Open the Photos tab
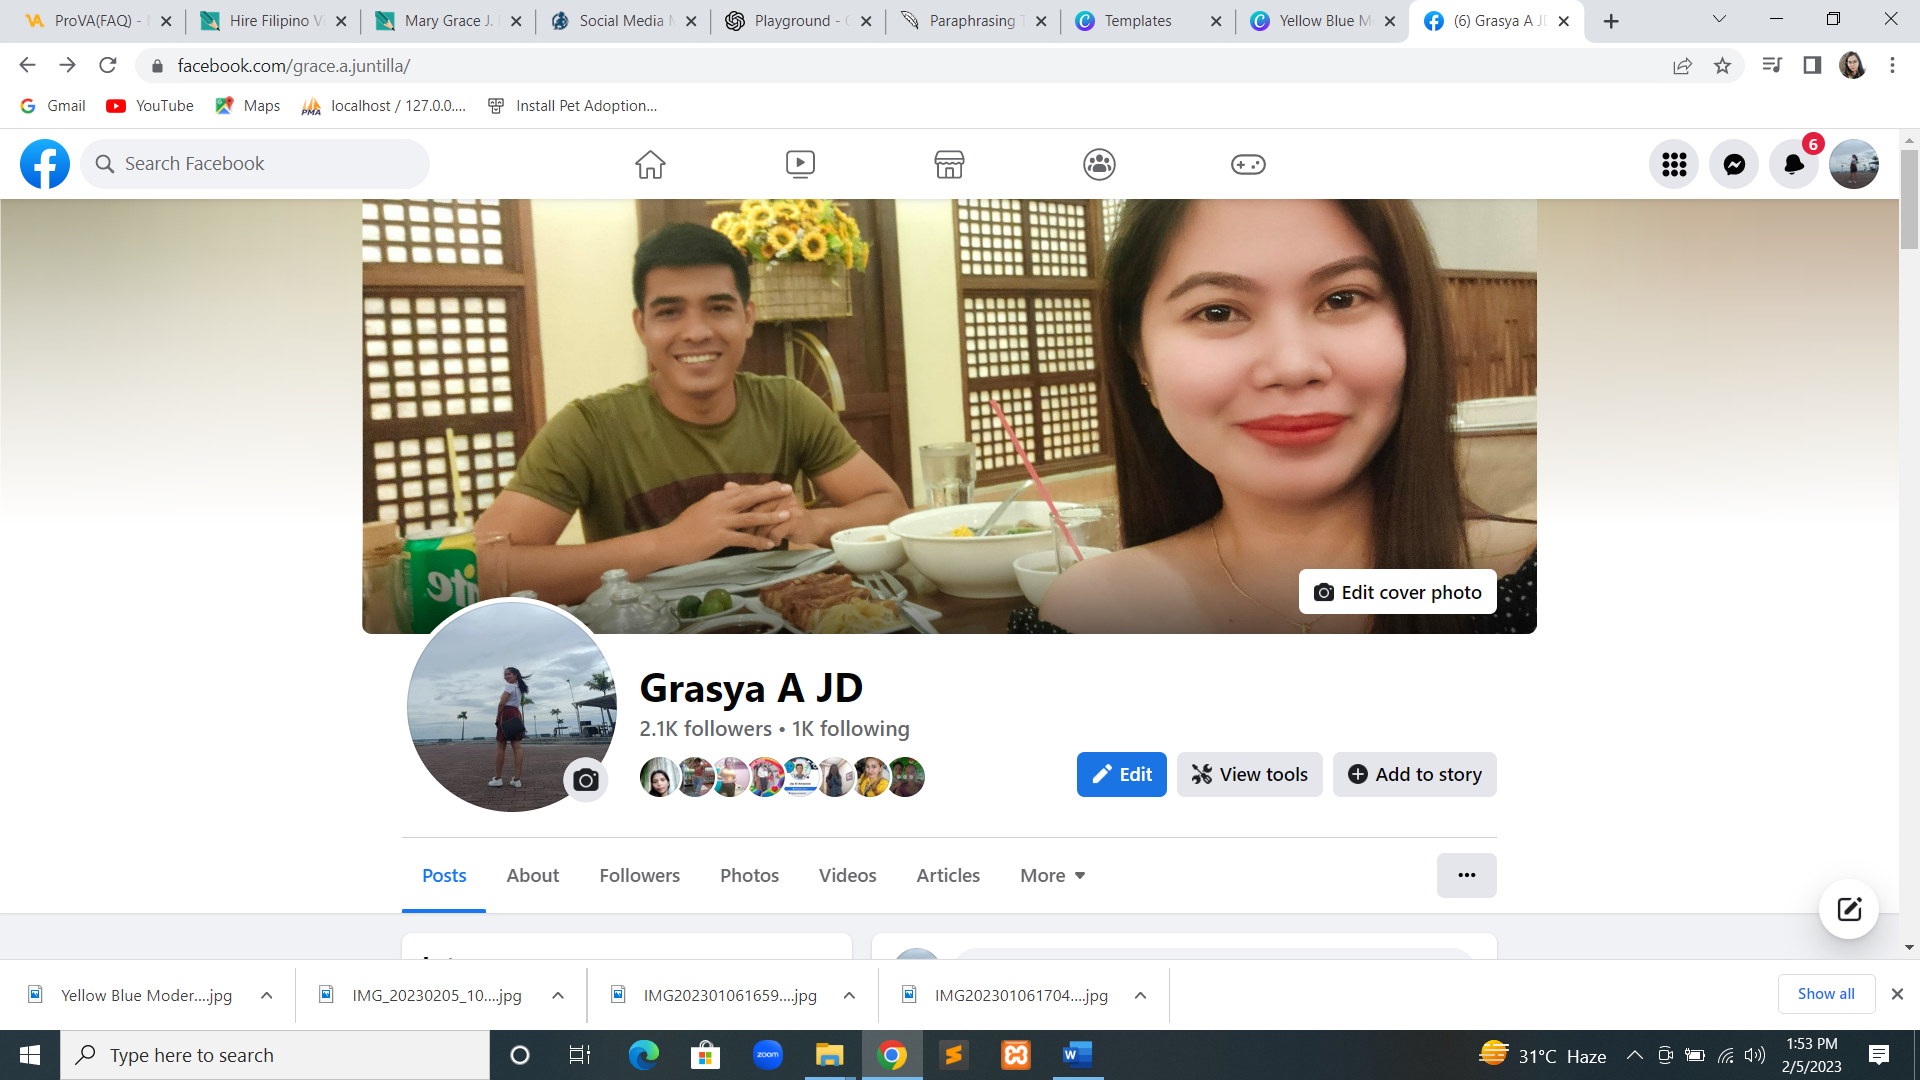The height and width of the screenshot is (1080, 1920). coord(749,876)
